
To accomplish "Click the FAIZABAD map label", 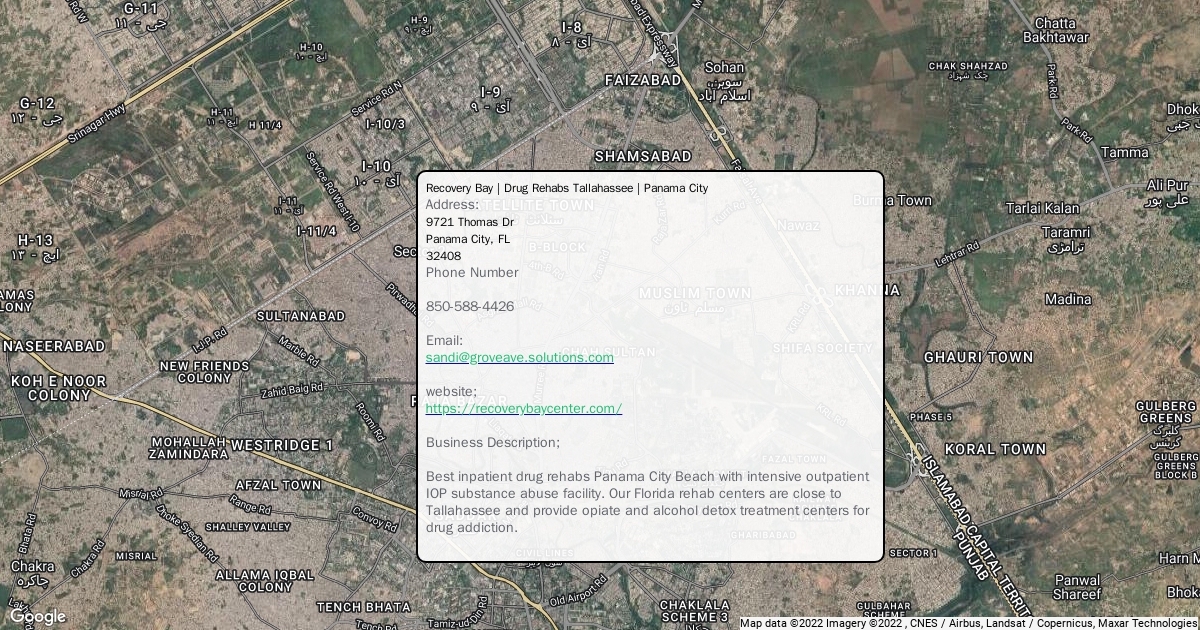I will pyautogui.click(x=643, y=79).
